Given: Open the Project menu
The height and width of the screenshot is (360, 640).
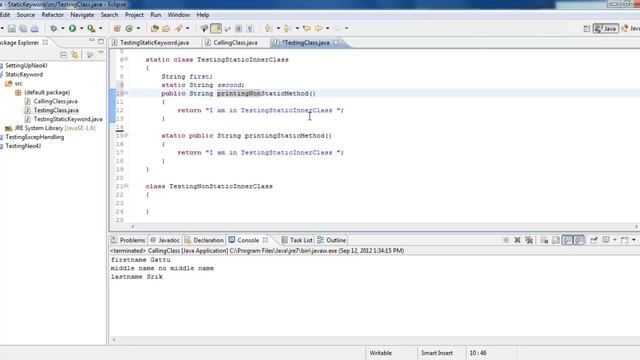Looking at the screenshot, I should point(134,15).
